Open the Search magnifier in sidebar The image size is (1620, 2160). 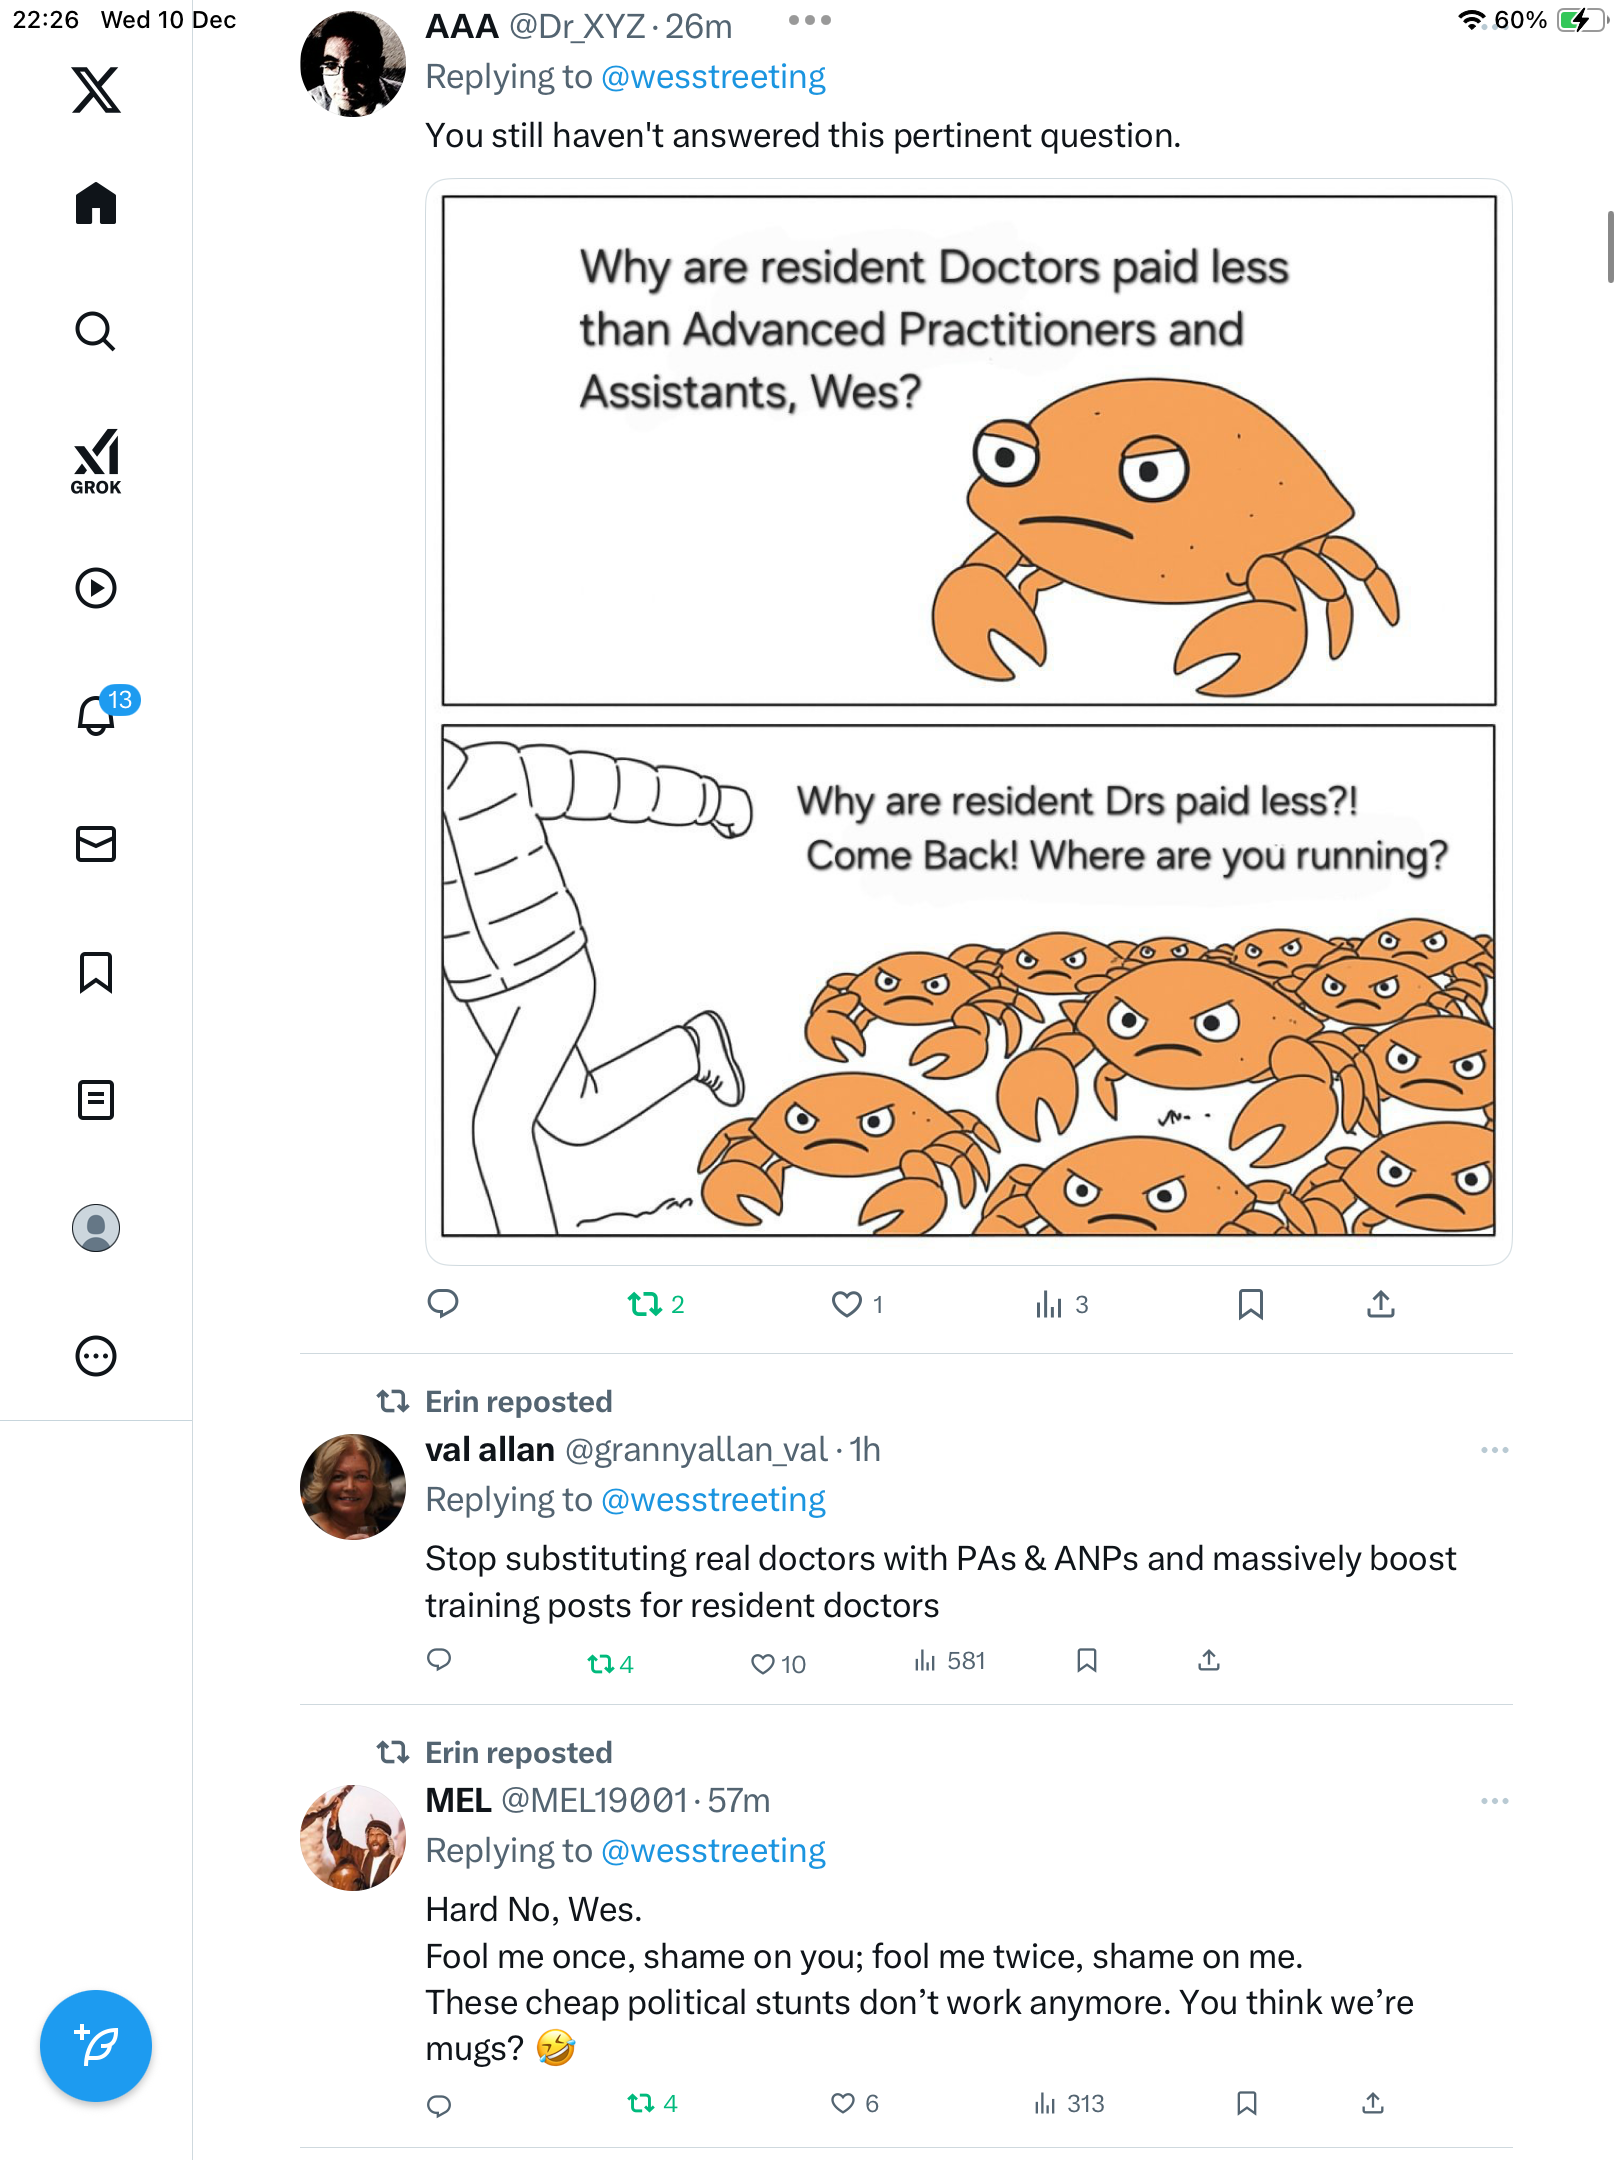pos(96,331)
